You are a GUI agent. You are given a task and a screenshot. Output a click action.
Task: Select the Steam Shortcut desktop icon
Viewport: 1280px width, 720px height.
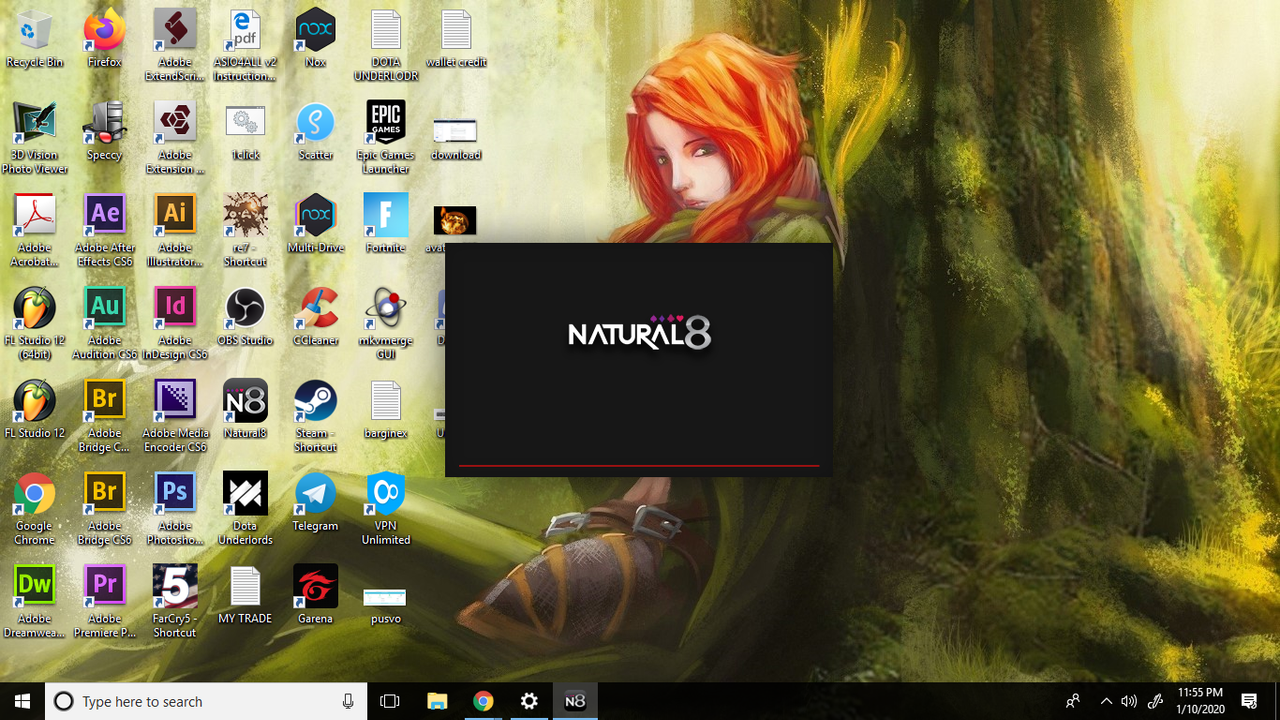pos(315,417)
